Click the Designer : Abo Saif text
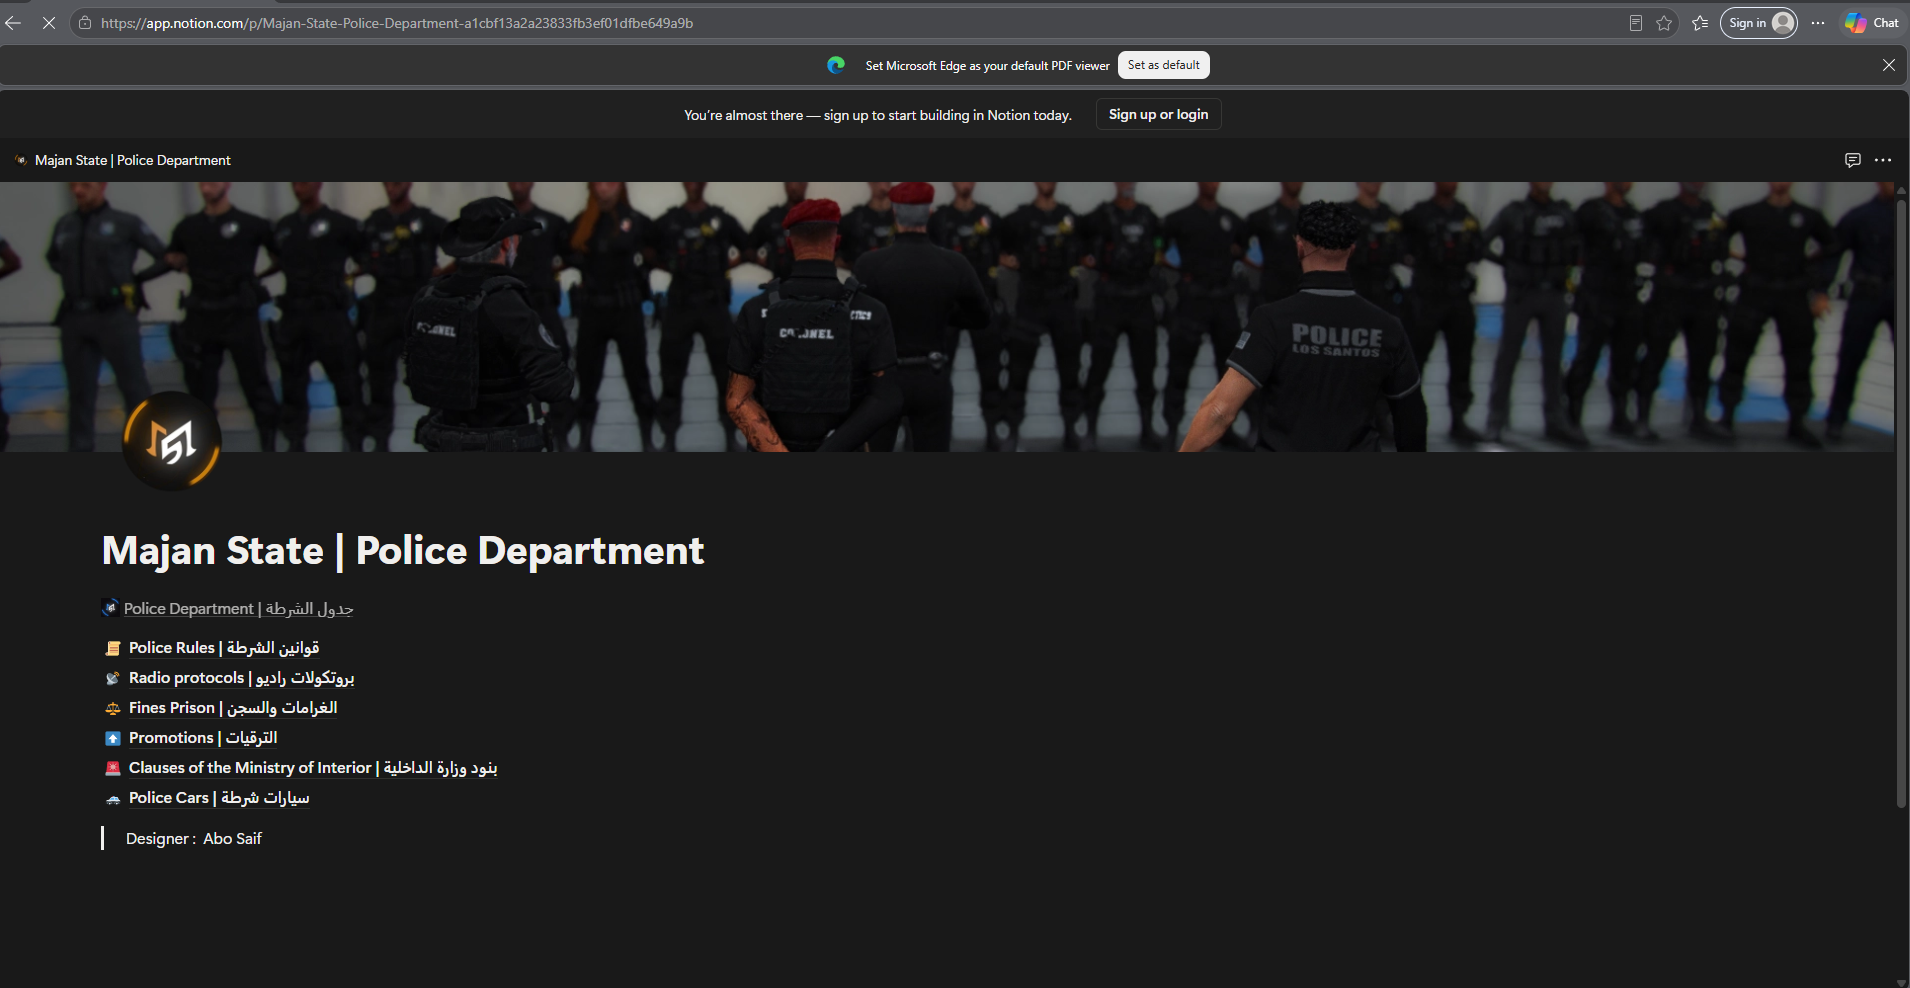The width and height of the screenshot is (1910, 988). coord(194,839)
